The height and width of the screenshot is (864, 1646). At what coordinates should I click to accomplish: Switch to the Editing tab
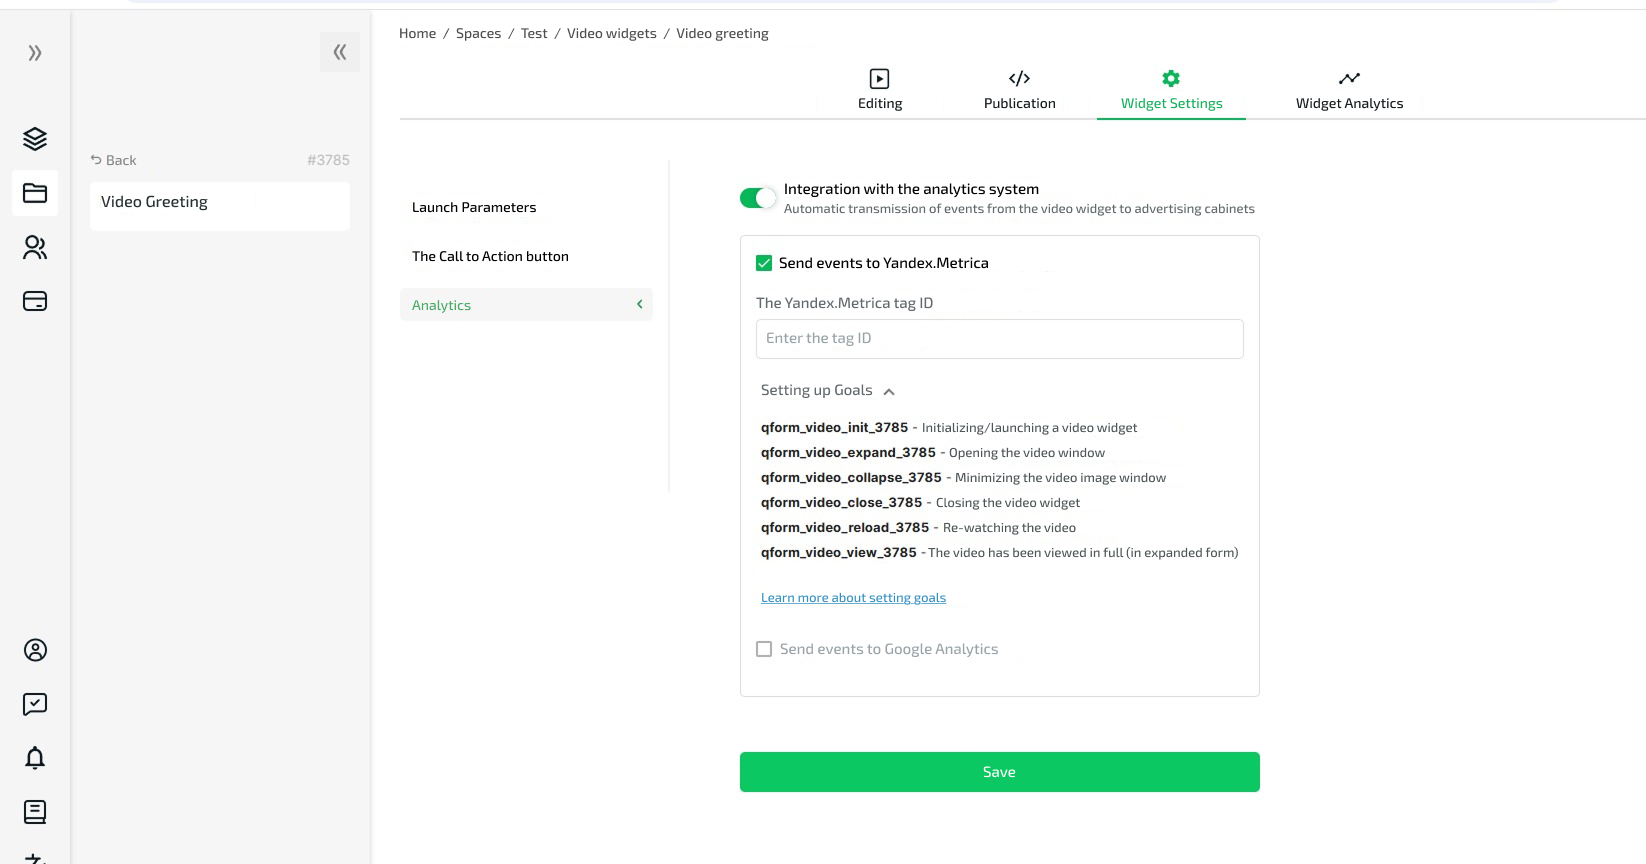tap(880, 90)
